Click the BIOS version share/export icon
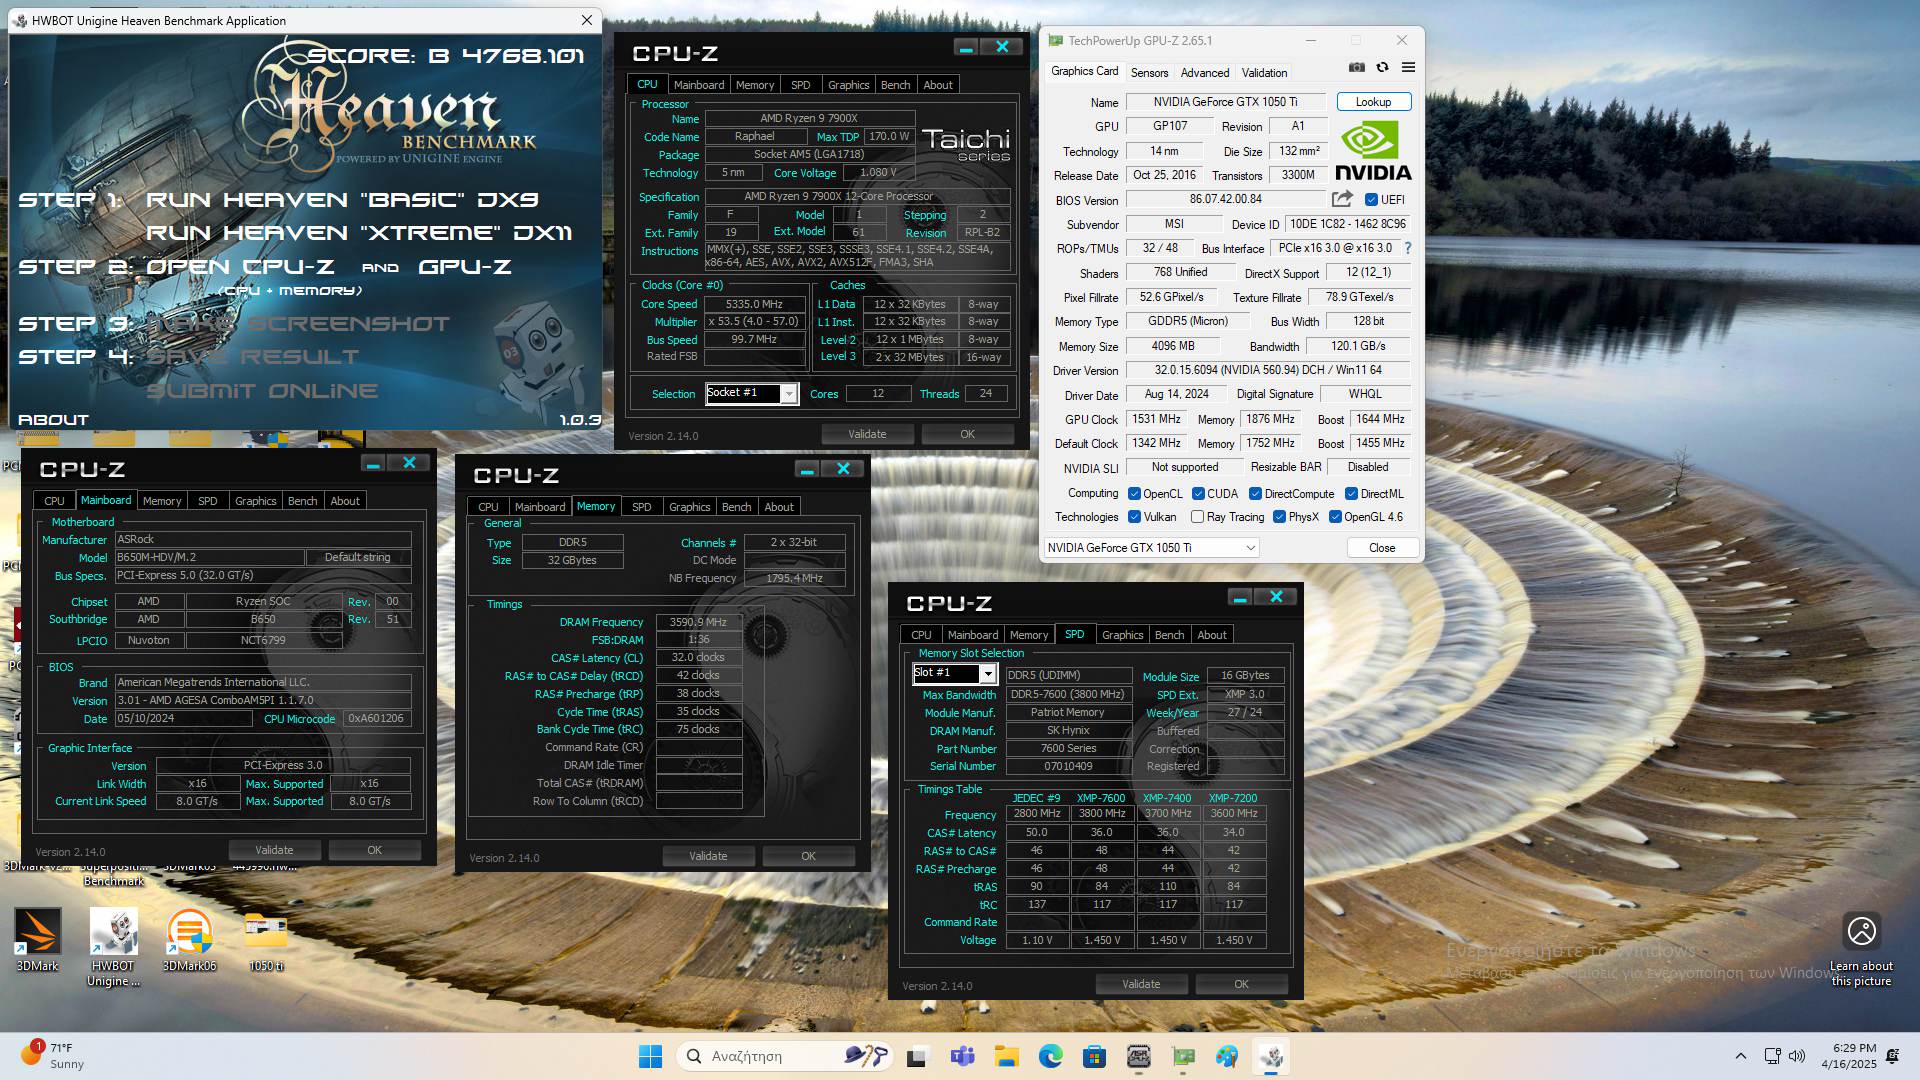This screenshot has width=1920, height=1080. [x=1342, y=199]
